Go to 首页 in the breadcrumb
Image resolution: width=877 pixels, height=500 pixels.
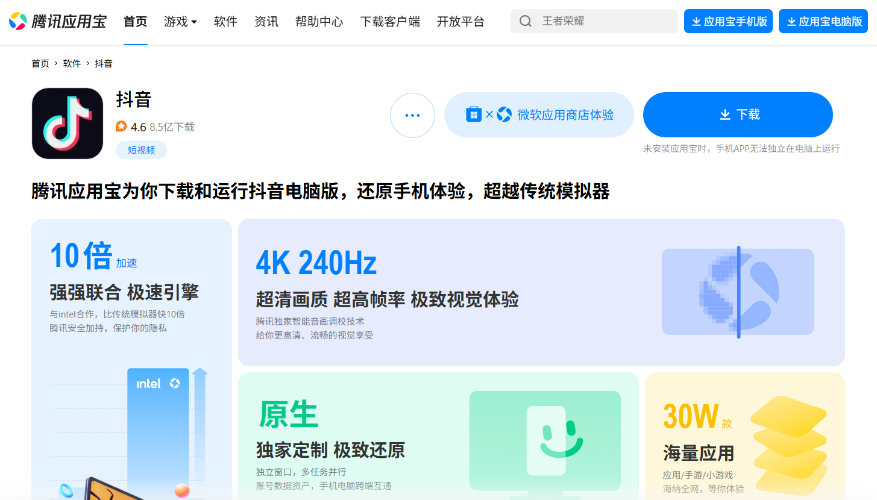click(40, 64)
